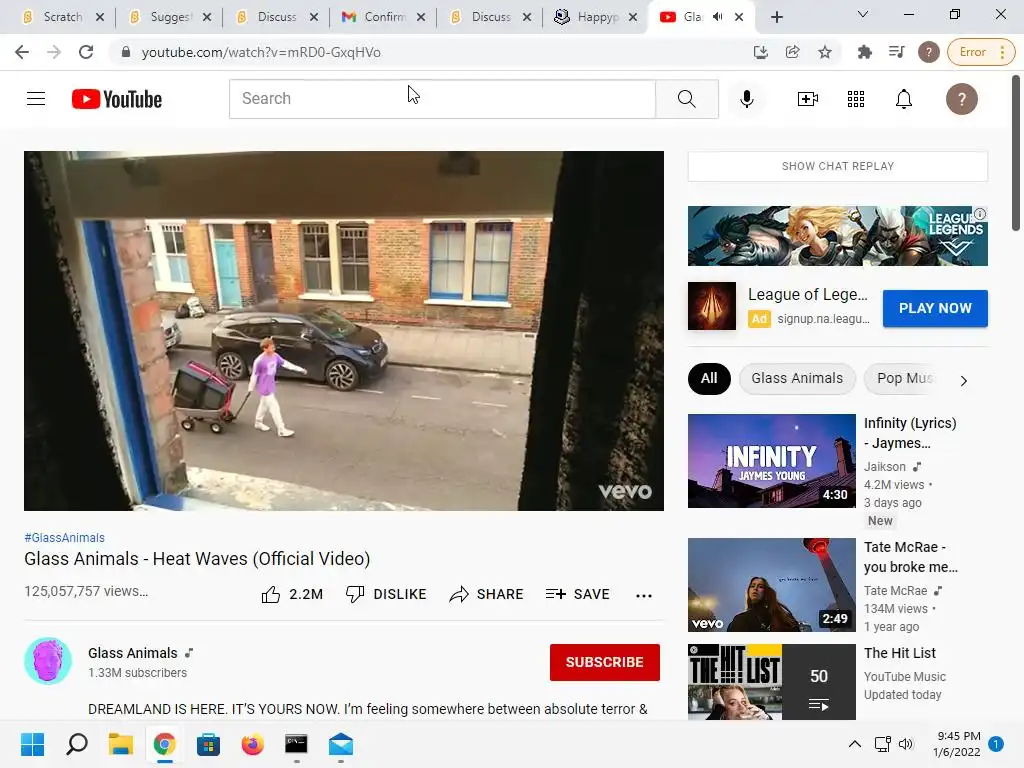Start voice search with the microphone
Screen dimensions: 1024x768
pyautogui.click(x=746, y=99)
